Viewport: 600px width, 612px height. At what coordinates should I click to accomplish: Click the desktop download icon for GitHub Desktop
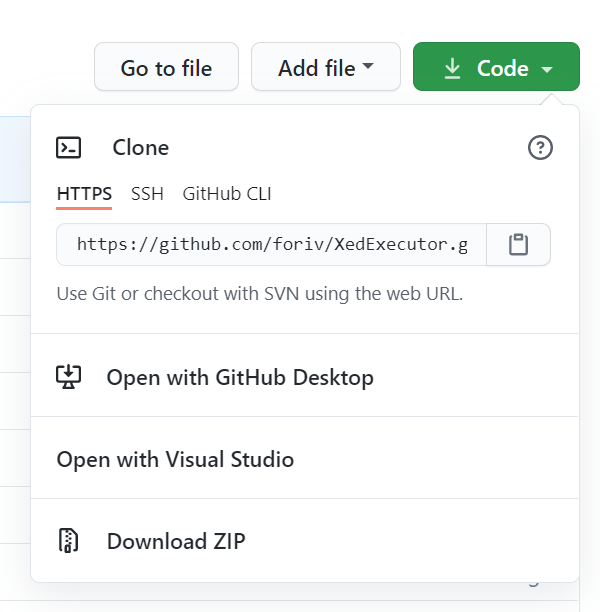coord(68,377)
